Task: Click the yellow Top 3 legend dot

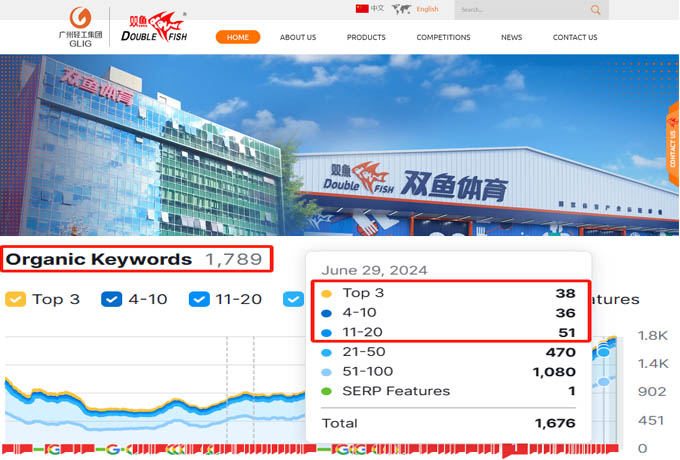Action: tap(327, 294)
